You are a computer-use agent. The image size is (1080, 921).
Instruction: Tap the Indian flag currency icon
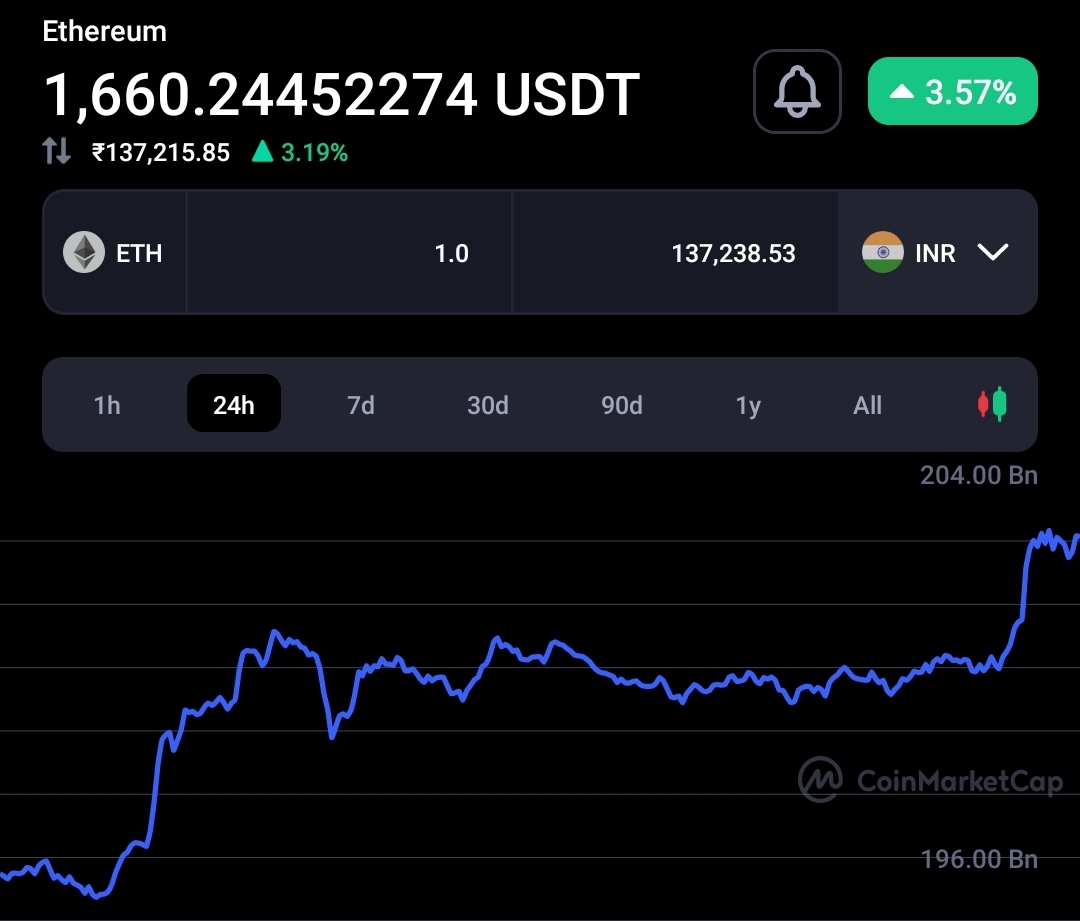tap(882, 252)
